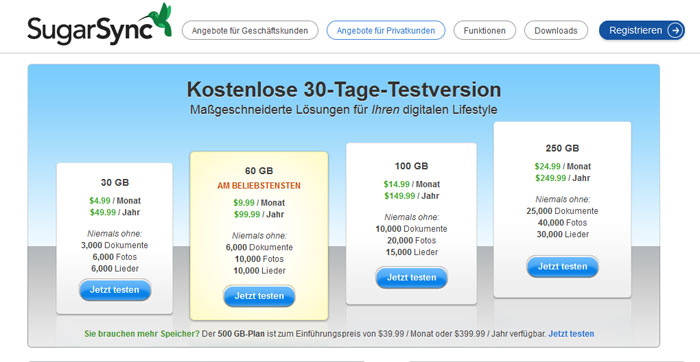Click the $14.99 / Monat price
This screenshot has height=362, width=700.
[x=412, y=184]
